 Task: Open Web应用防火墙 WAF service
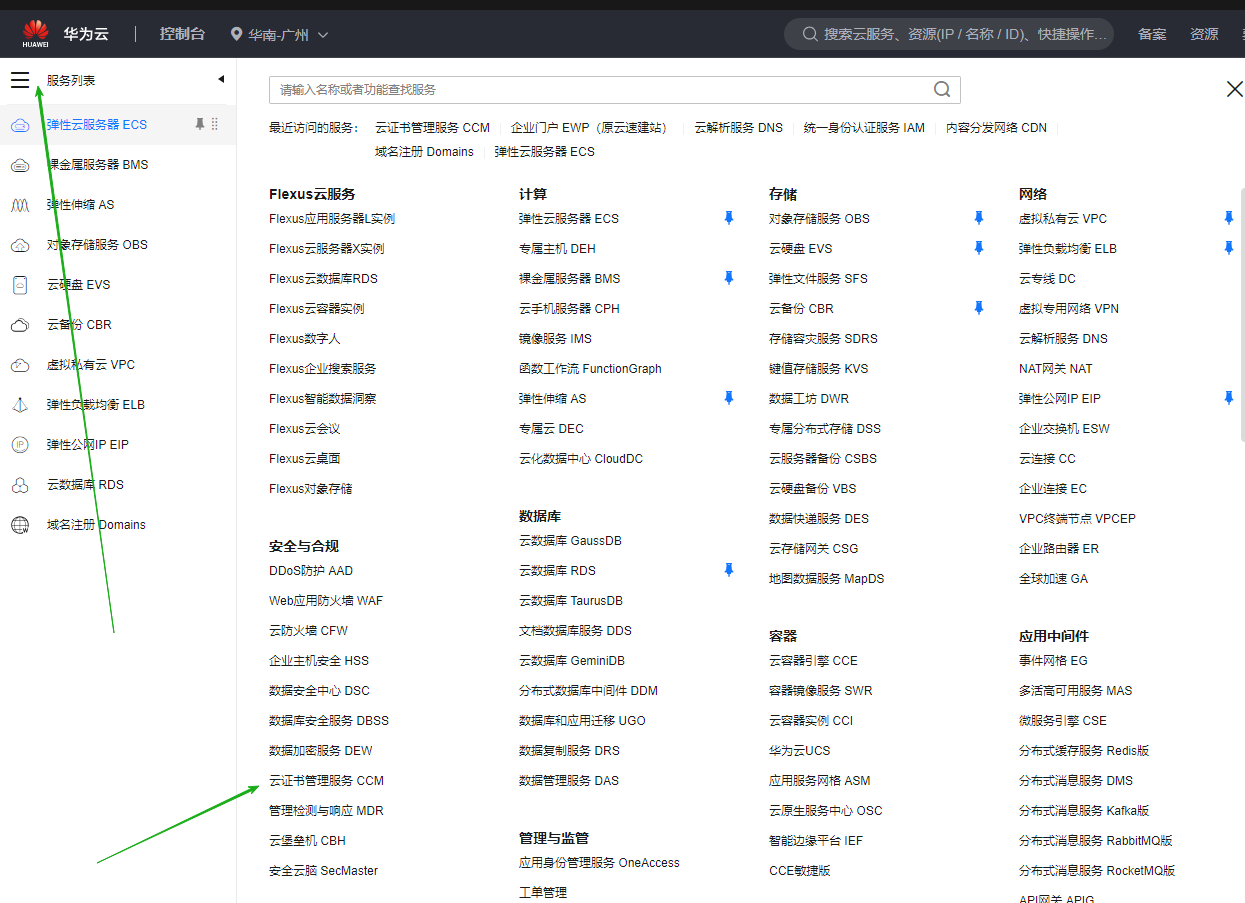point(326,601)
